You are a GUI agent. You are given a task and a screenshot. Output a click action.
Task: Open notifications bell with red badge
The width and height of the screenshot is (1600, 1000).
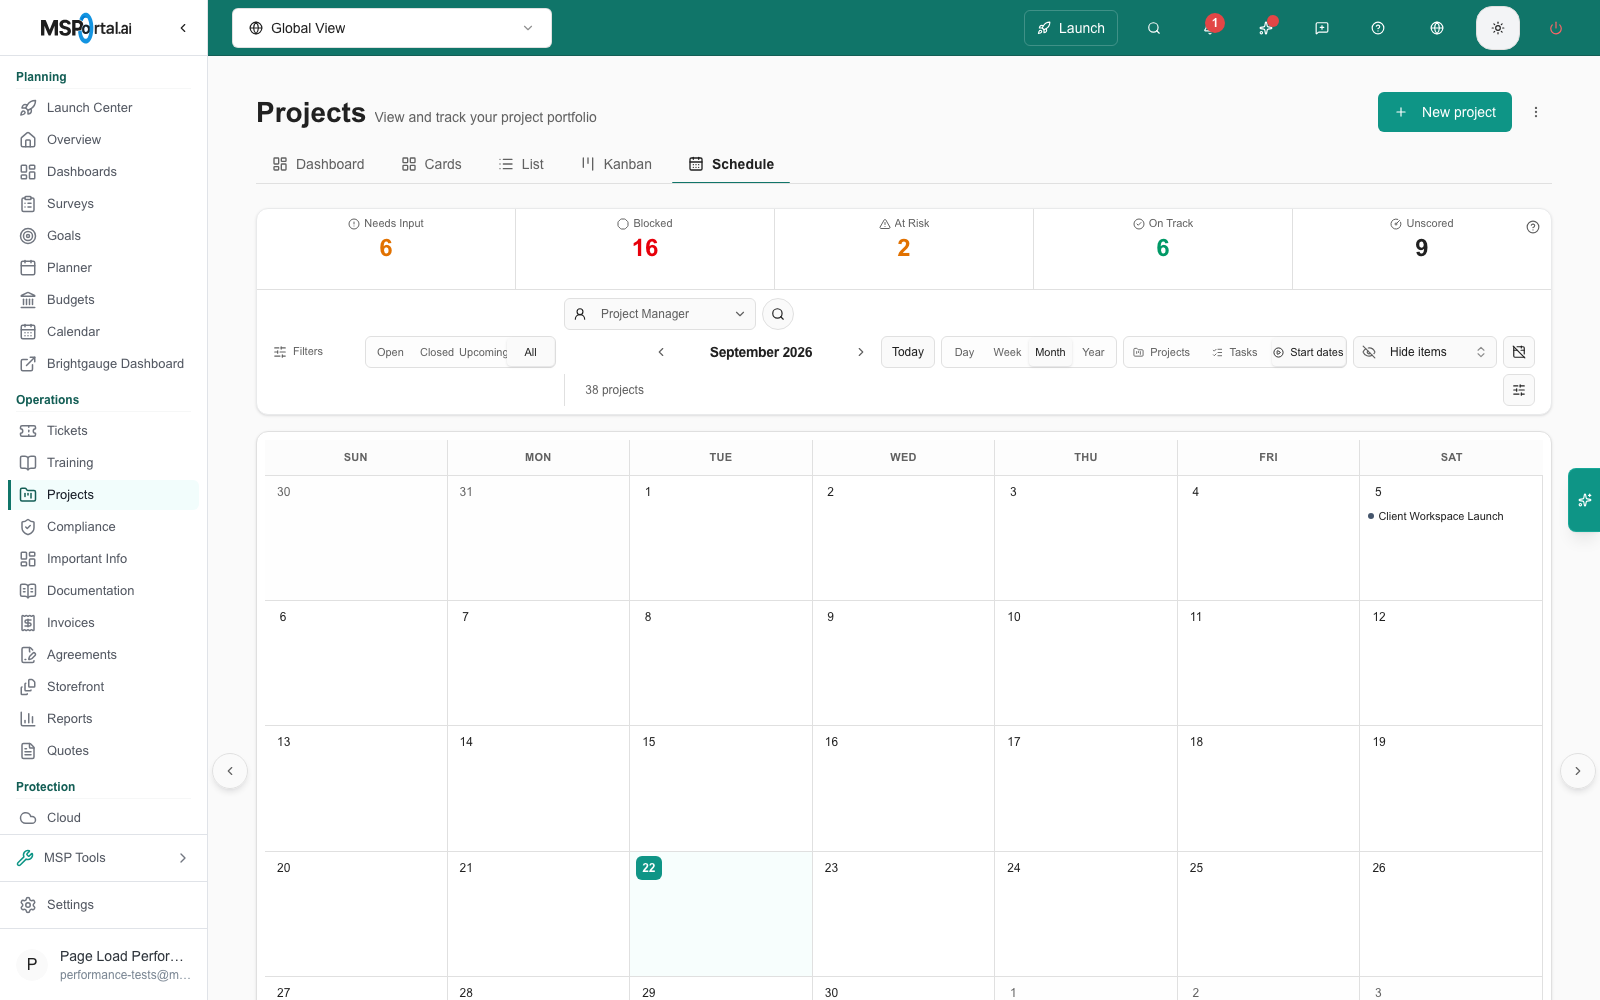pyautogui.click(x=1210, y=28)
